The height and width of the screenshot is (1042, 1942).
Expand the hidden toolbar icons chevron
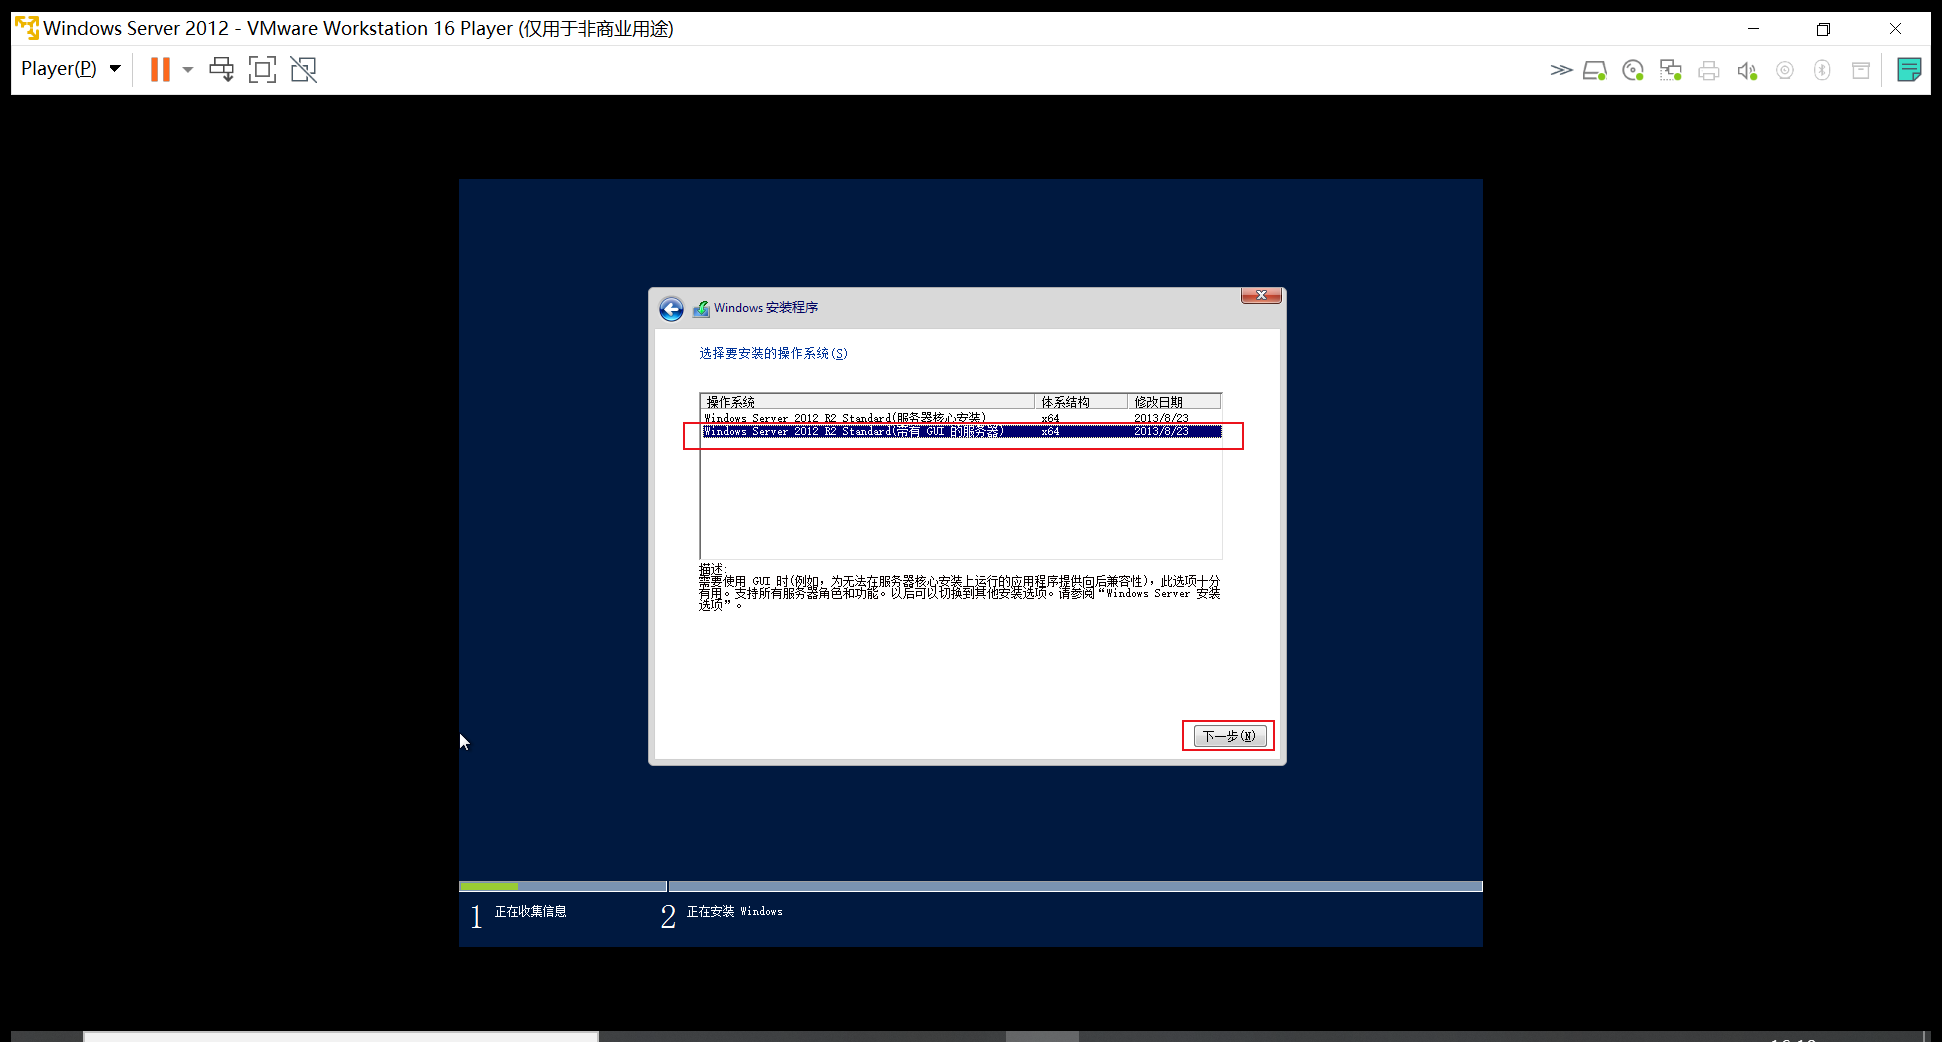pyautogui.click(x=1560, y=70)
